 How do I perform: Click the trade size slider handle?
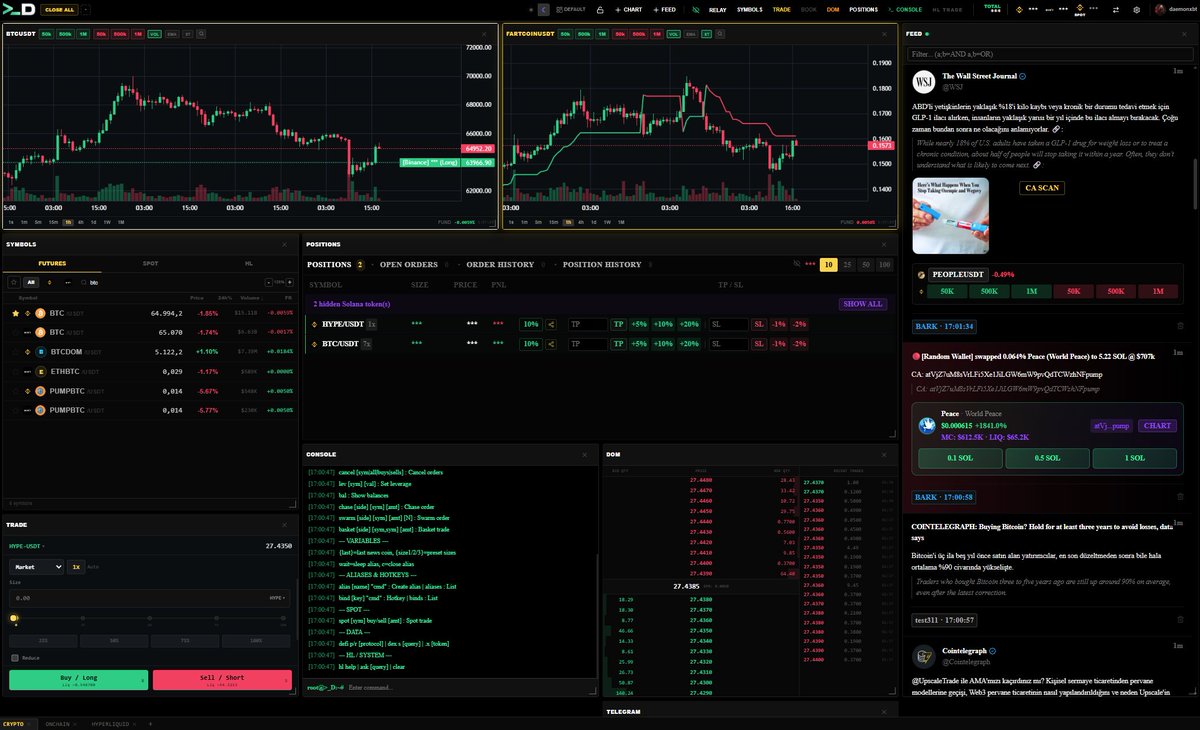pyautogui.click(x=14, y=618)
